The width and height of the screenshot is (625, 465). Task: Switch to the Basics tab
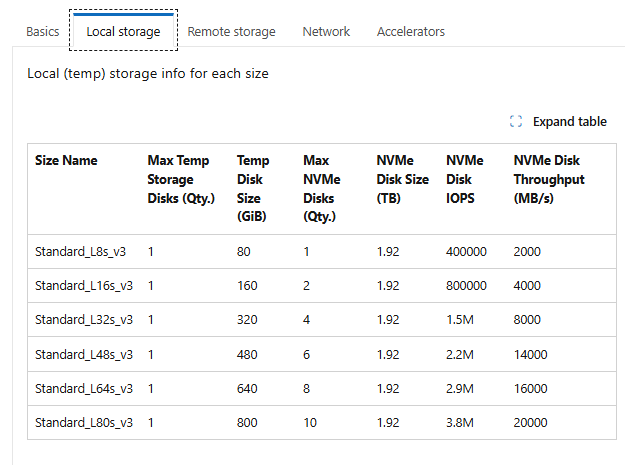43,31
